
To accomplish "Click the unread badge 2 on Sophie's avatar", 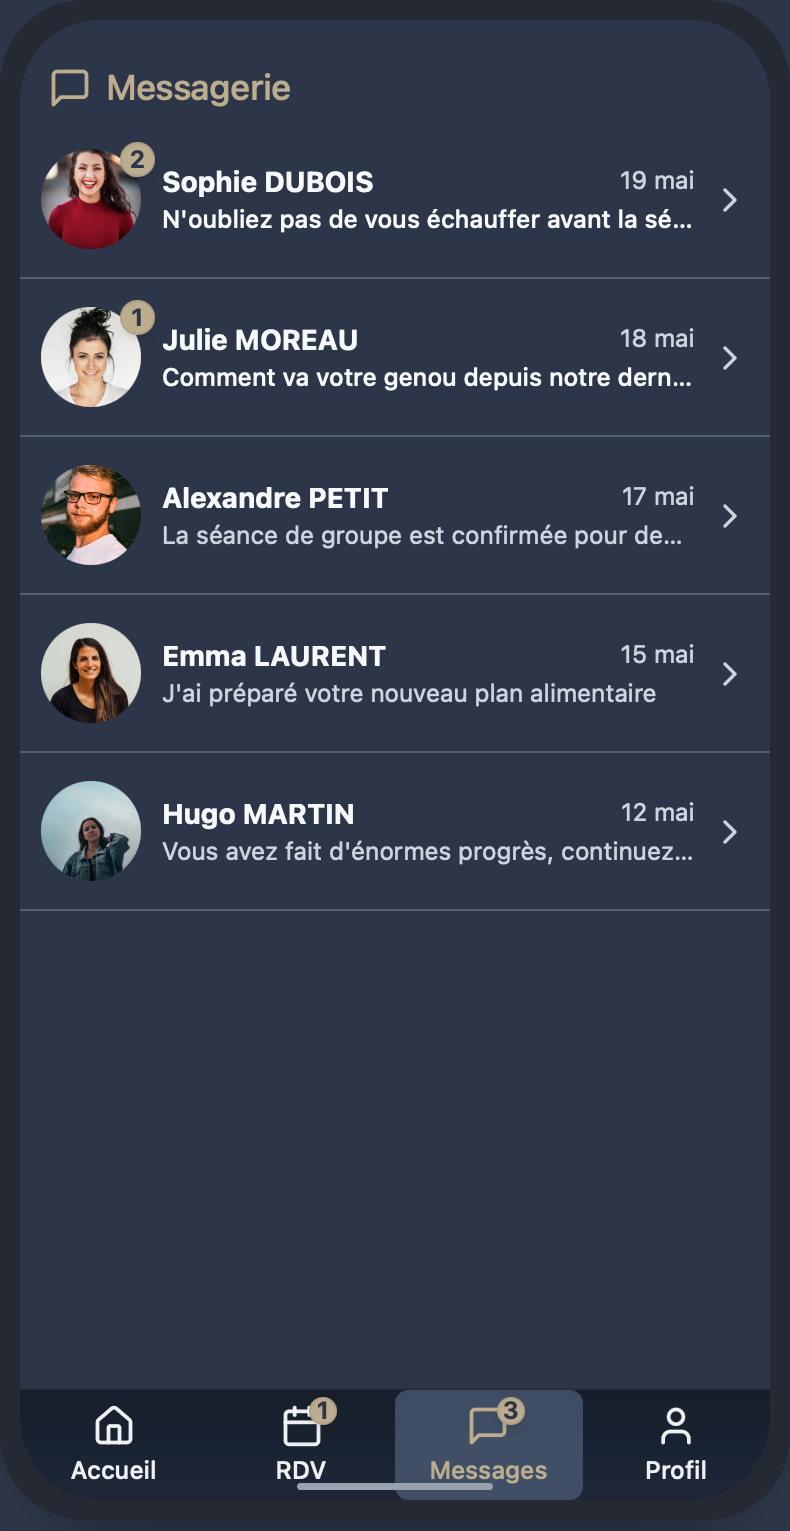I will coord(137,159).
